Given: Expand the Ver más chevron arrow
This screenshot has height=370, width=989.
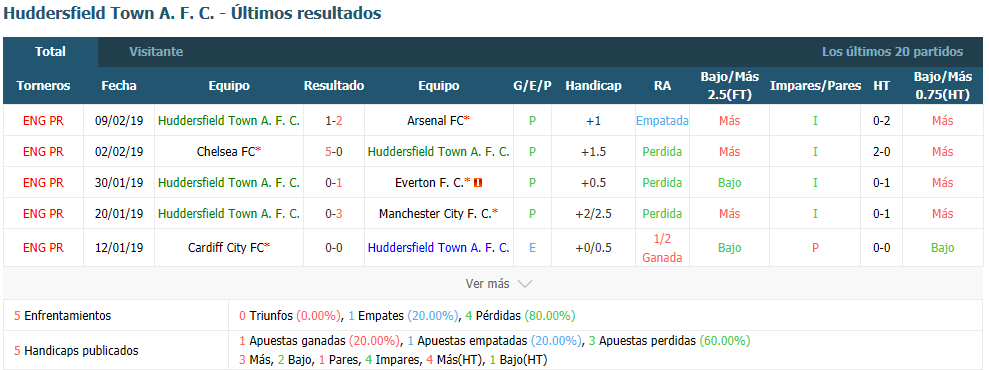Looking at the screenshot, I should coord(525,284).
